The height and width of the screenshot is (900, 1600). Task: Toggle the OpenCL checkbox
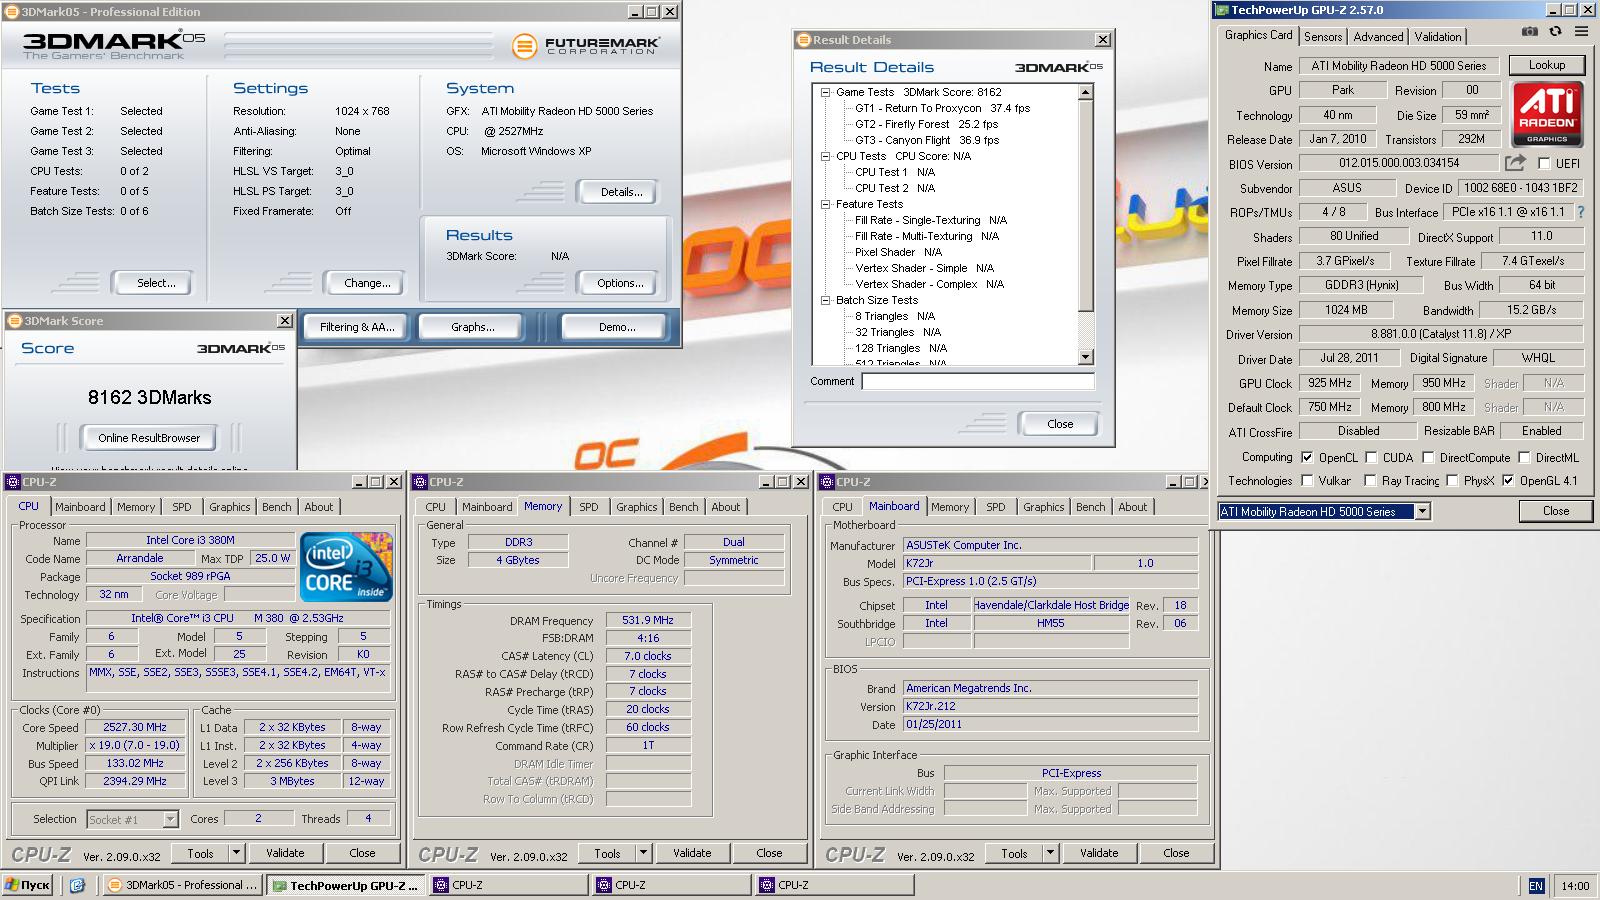[1307, 457]
